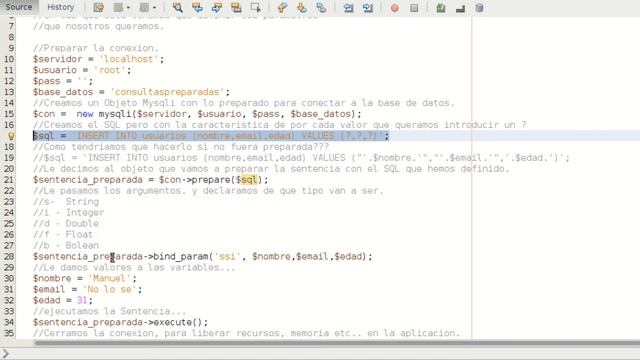Screen dimensions: 640x360
Task: Click 'mysqli' in the $con assignment
Action: coord(116,114)
